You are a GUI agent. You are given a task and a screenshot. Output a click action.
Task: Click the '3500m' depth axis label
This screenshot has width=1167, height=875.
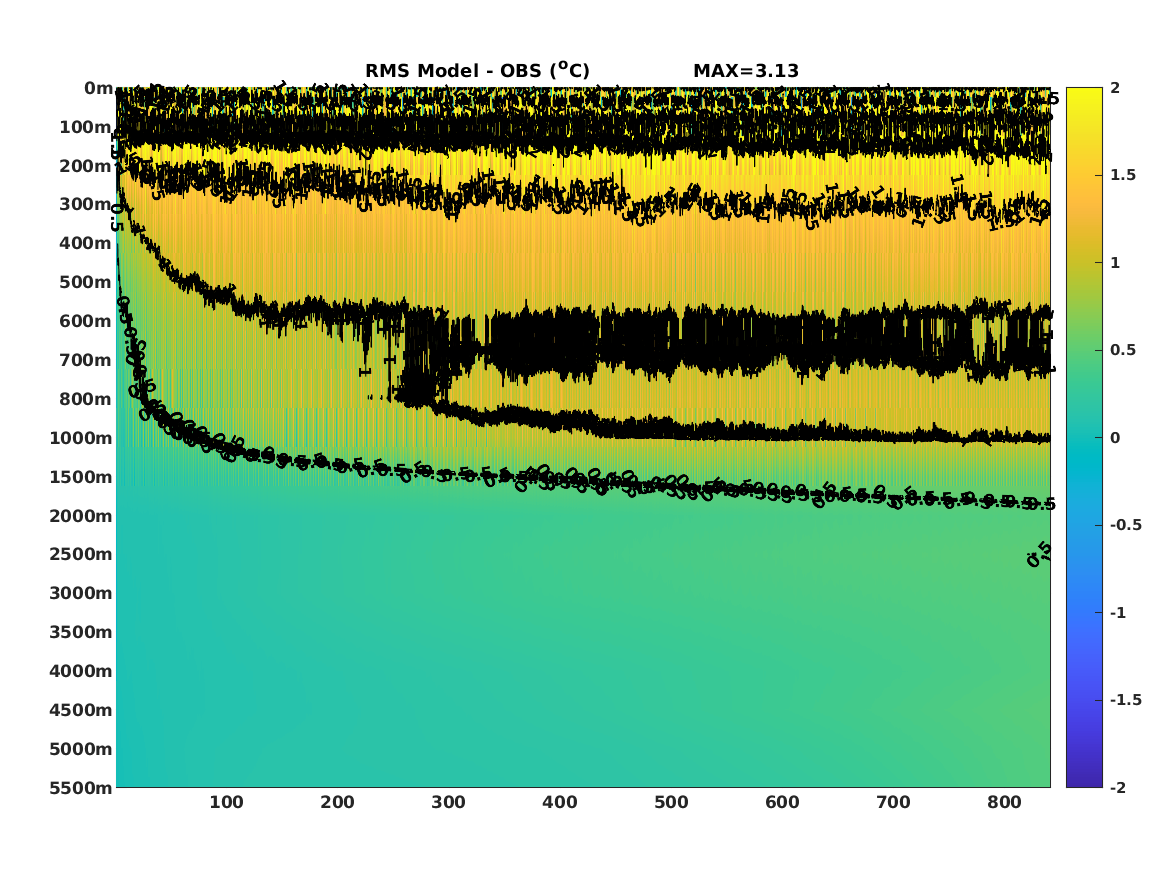click(x=81, y=632)
